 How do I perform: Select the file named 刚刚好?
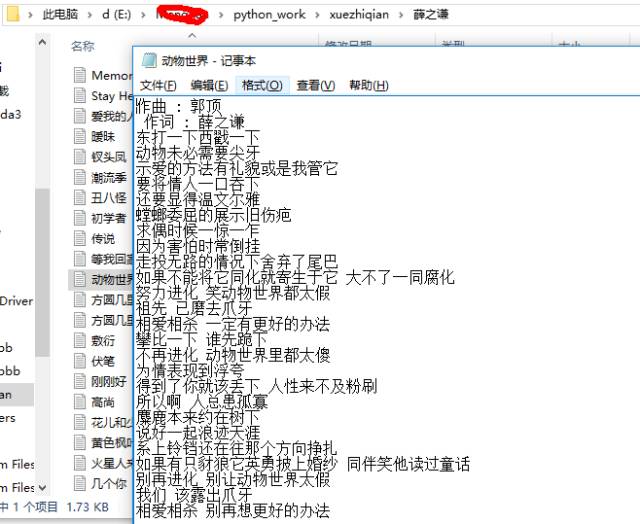[x=109, y=381]
